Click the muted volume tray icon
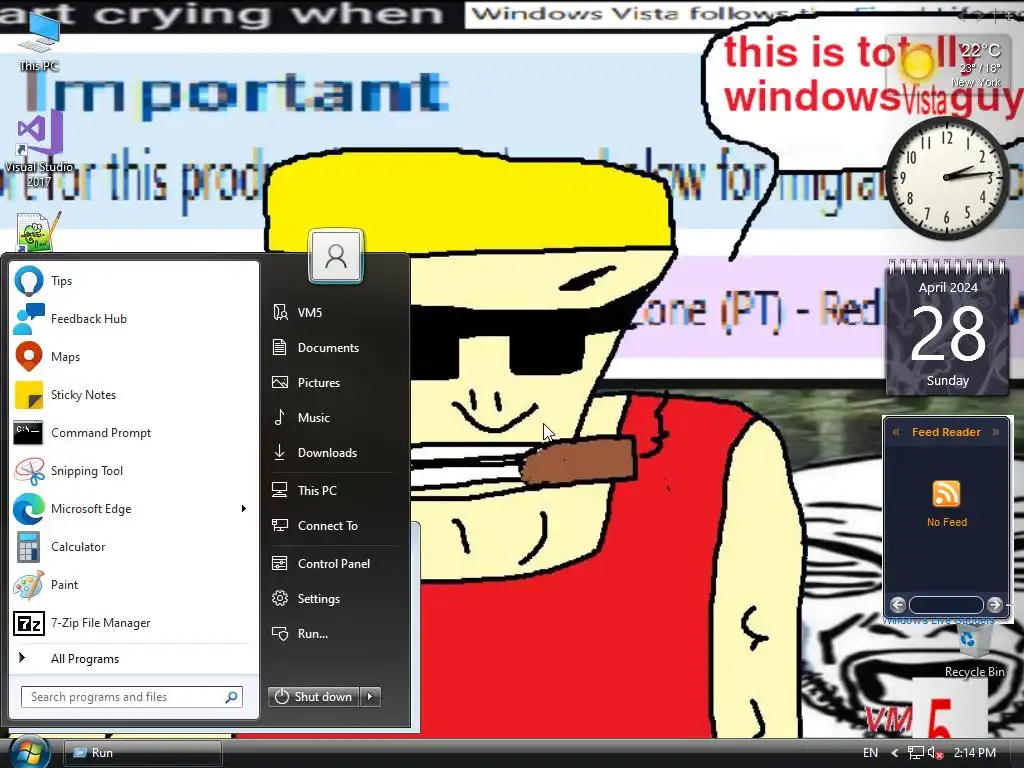 point(935,753)
